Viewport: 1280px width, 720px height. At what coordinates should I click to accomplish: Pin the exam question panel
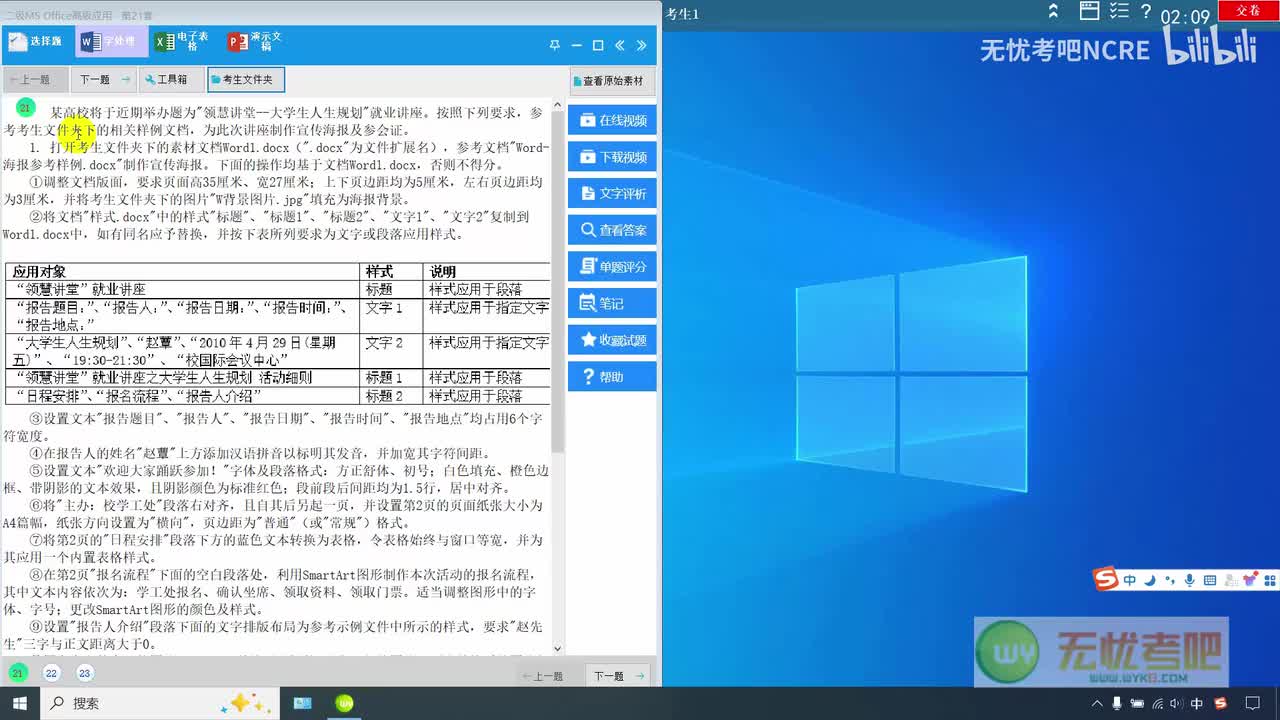point(554,45)
